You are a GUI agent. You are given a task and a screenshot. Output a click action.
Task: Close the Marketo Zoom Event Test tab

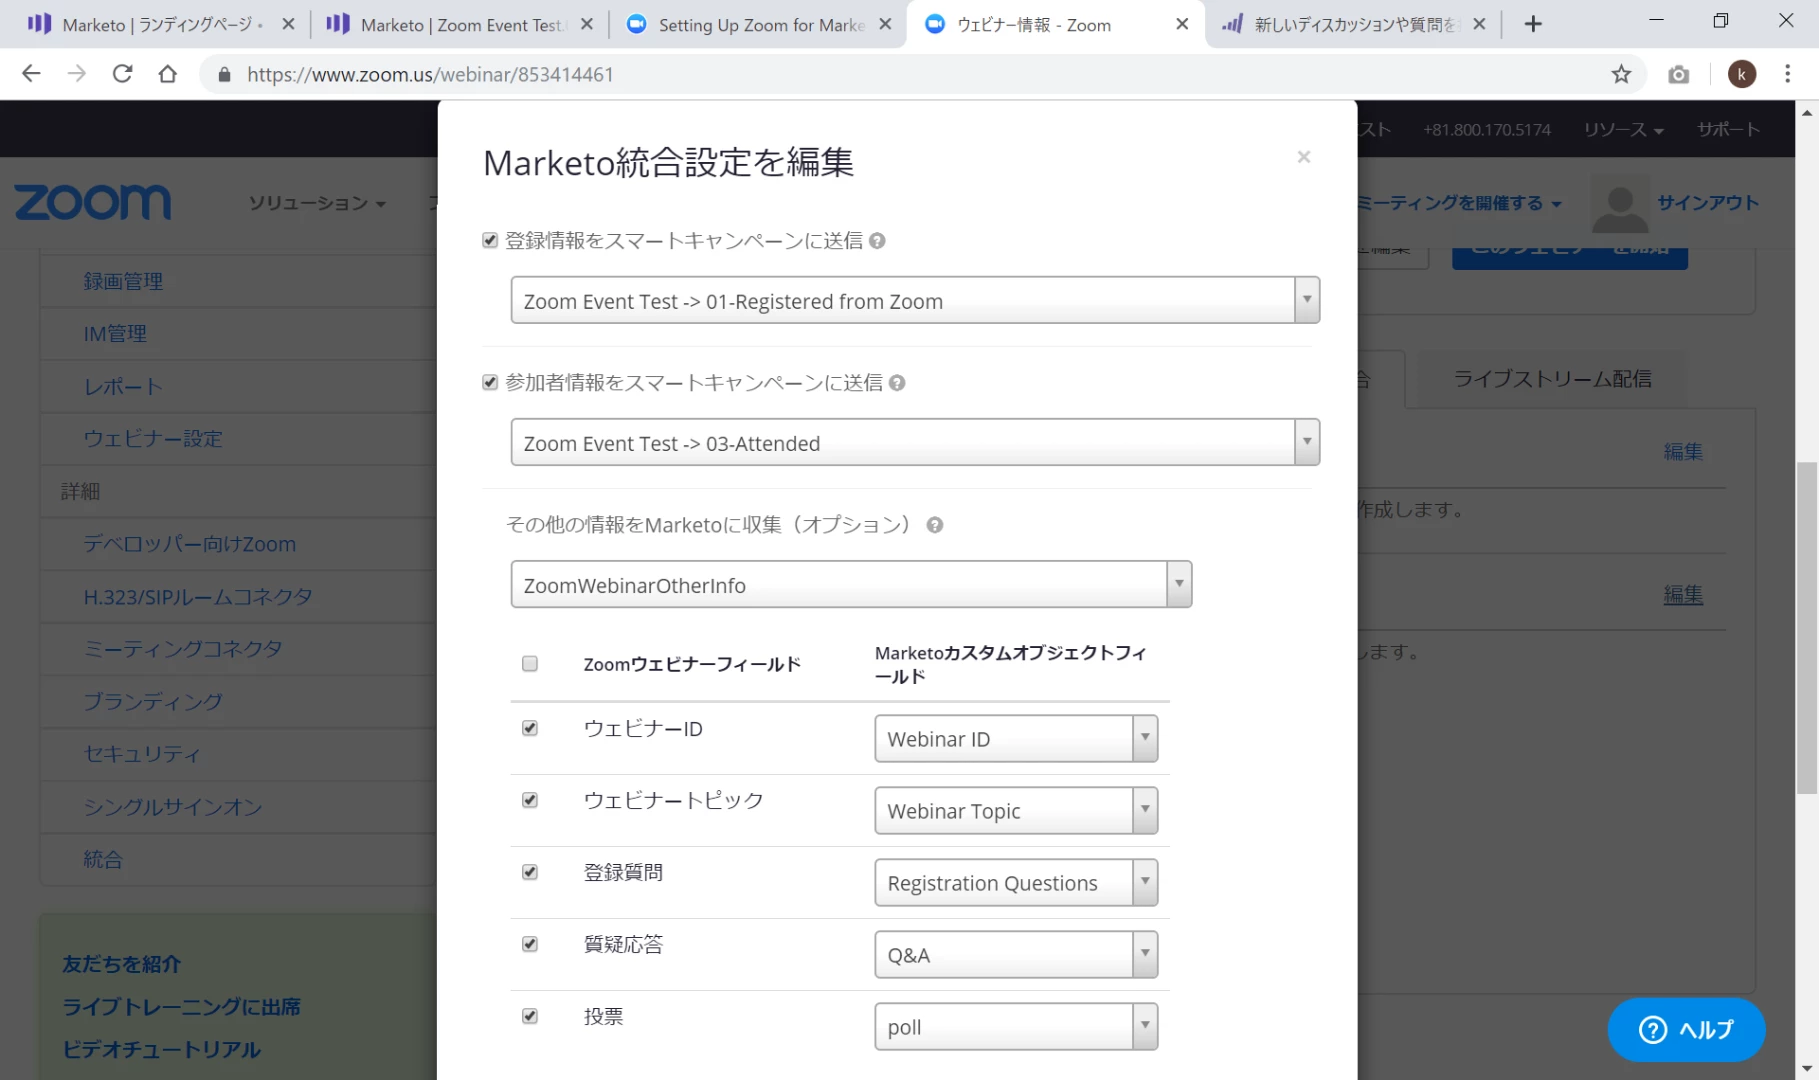(x=586, y=24)
